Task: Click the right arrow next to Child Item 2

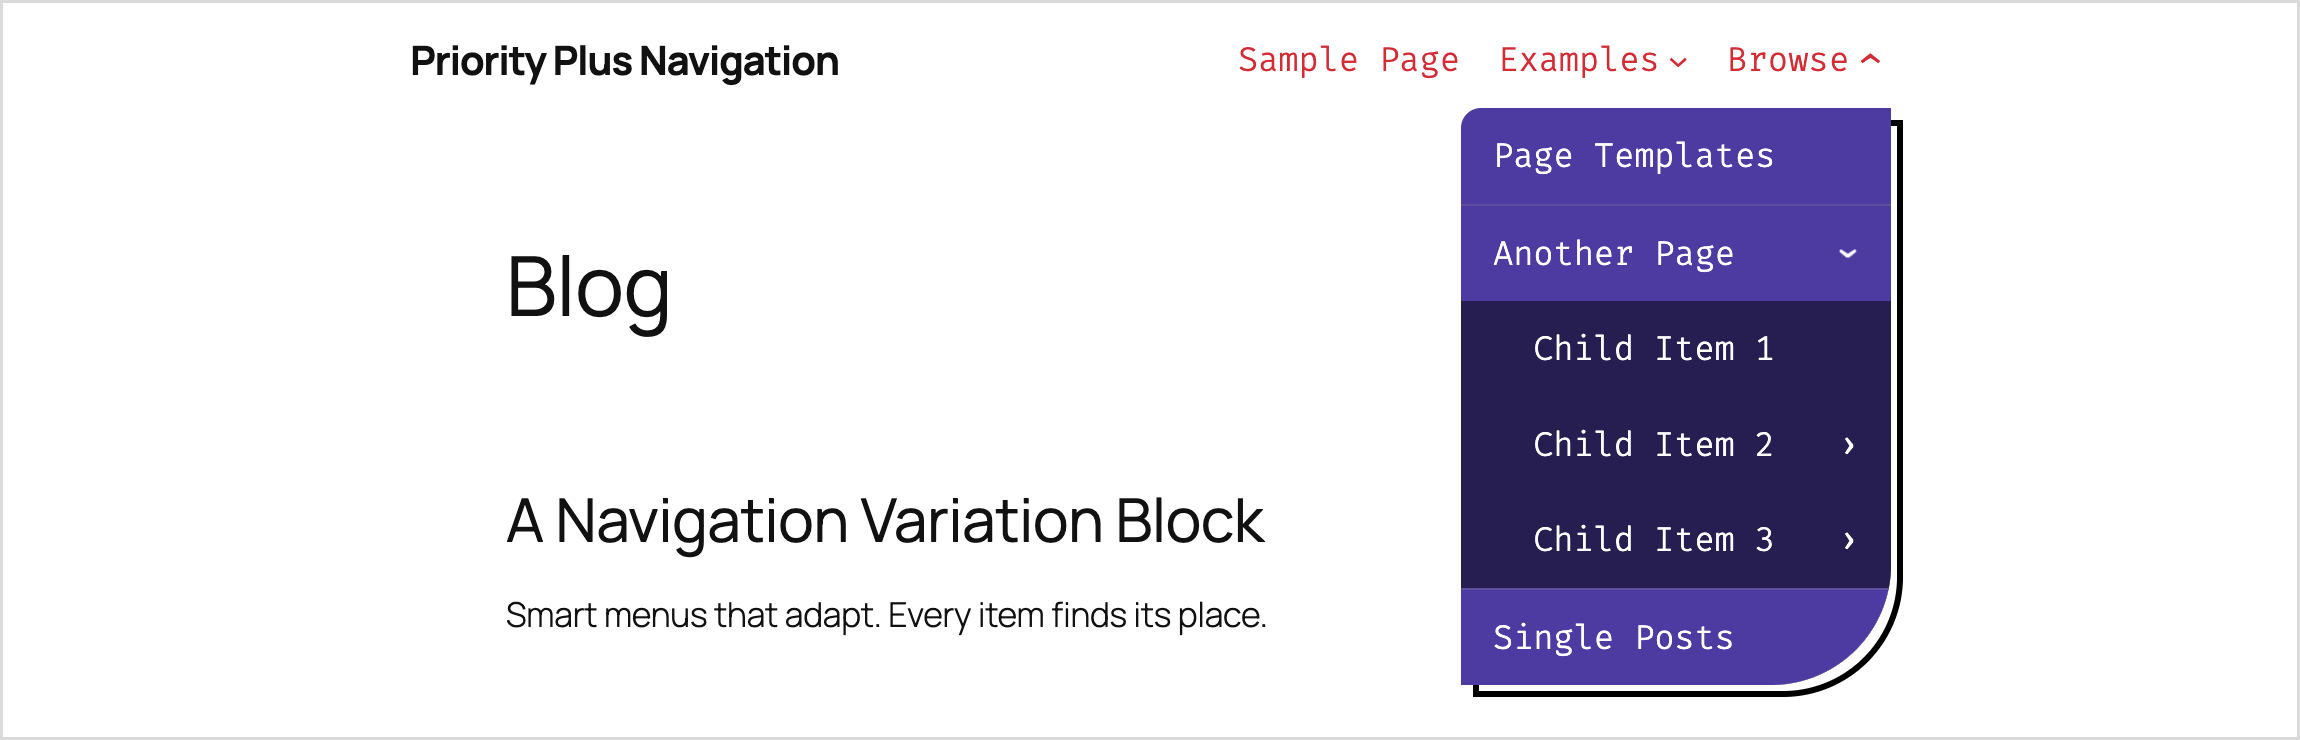Action: coord(1849,446)
